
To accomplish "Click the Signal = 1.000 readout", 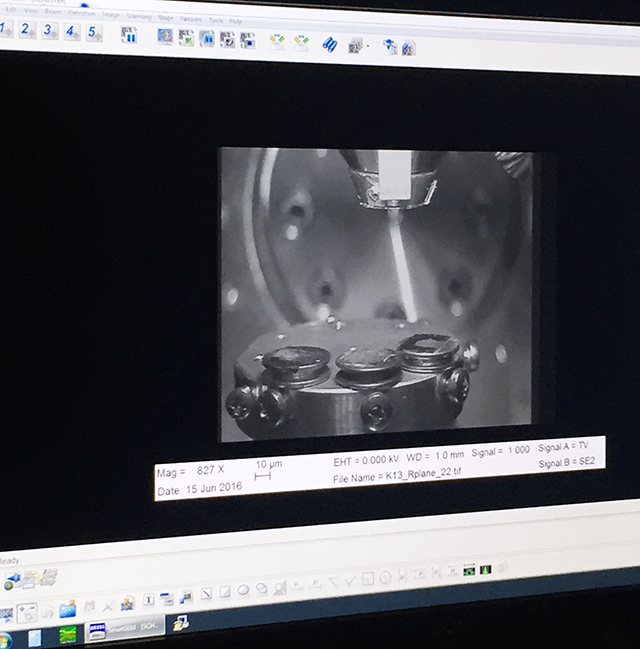I will 500,451.
